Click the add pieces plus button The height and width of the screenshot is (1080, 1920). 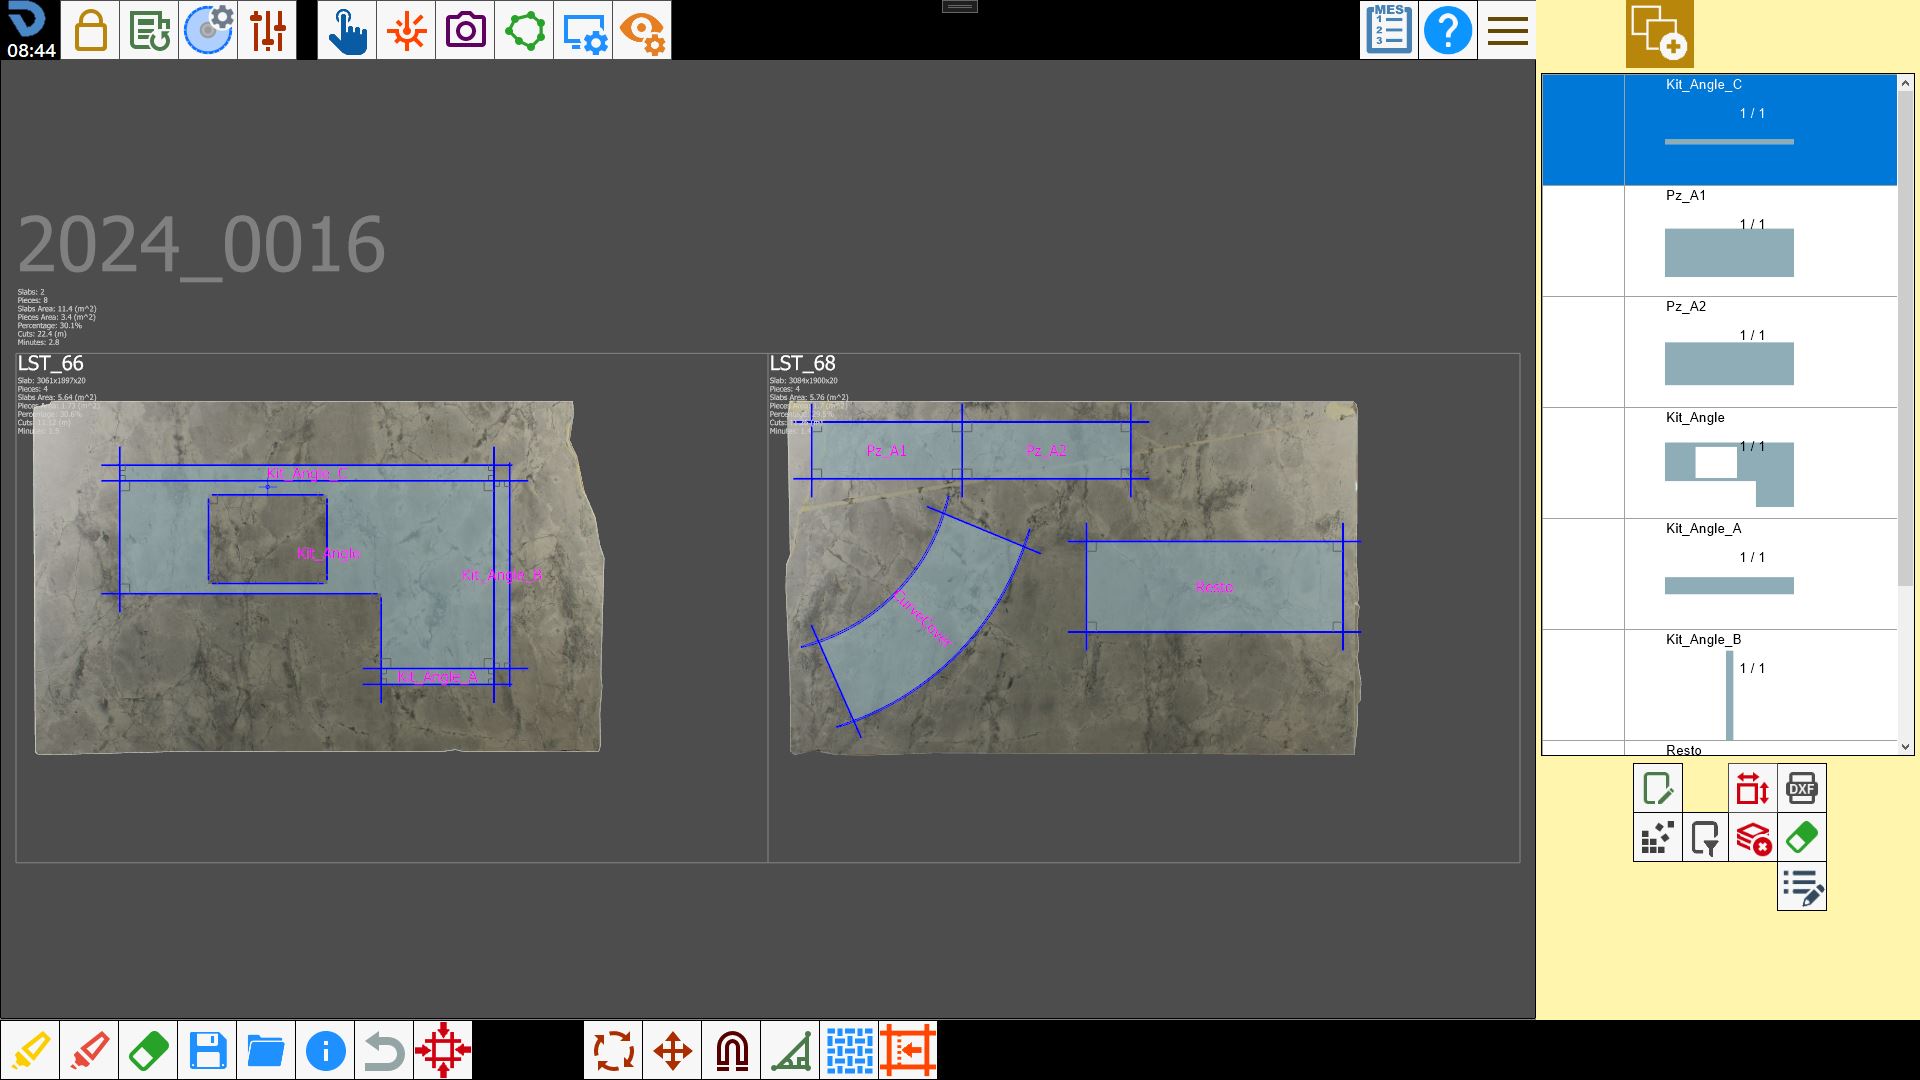tap(1659, 34)
